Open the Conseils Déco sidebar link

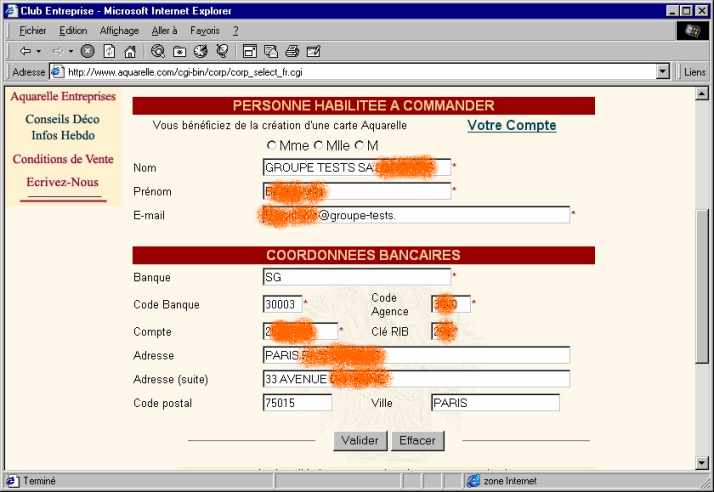tap(62, 119)
